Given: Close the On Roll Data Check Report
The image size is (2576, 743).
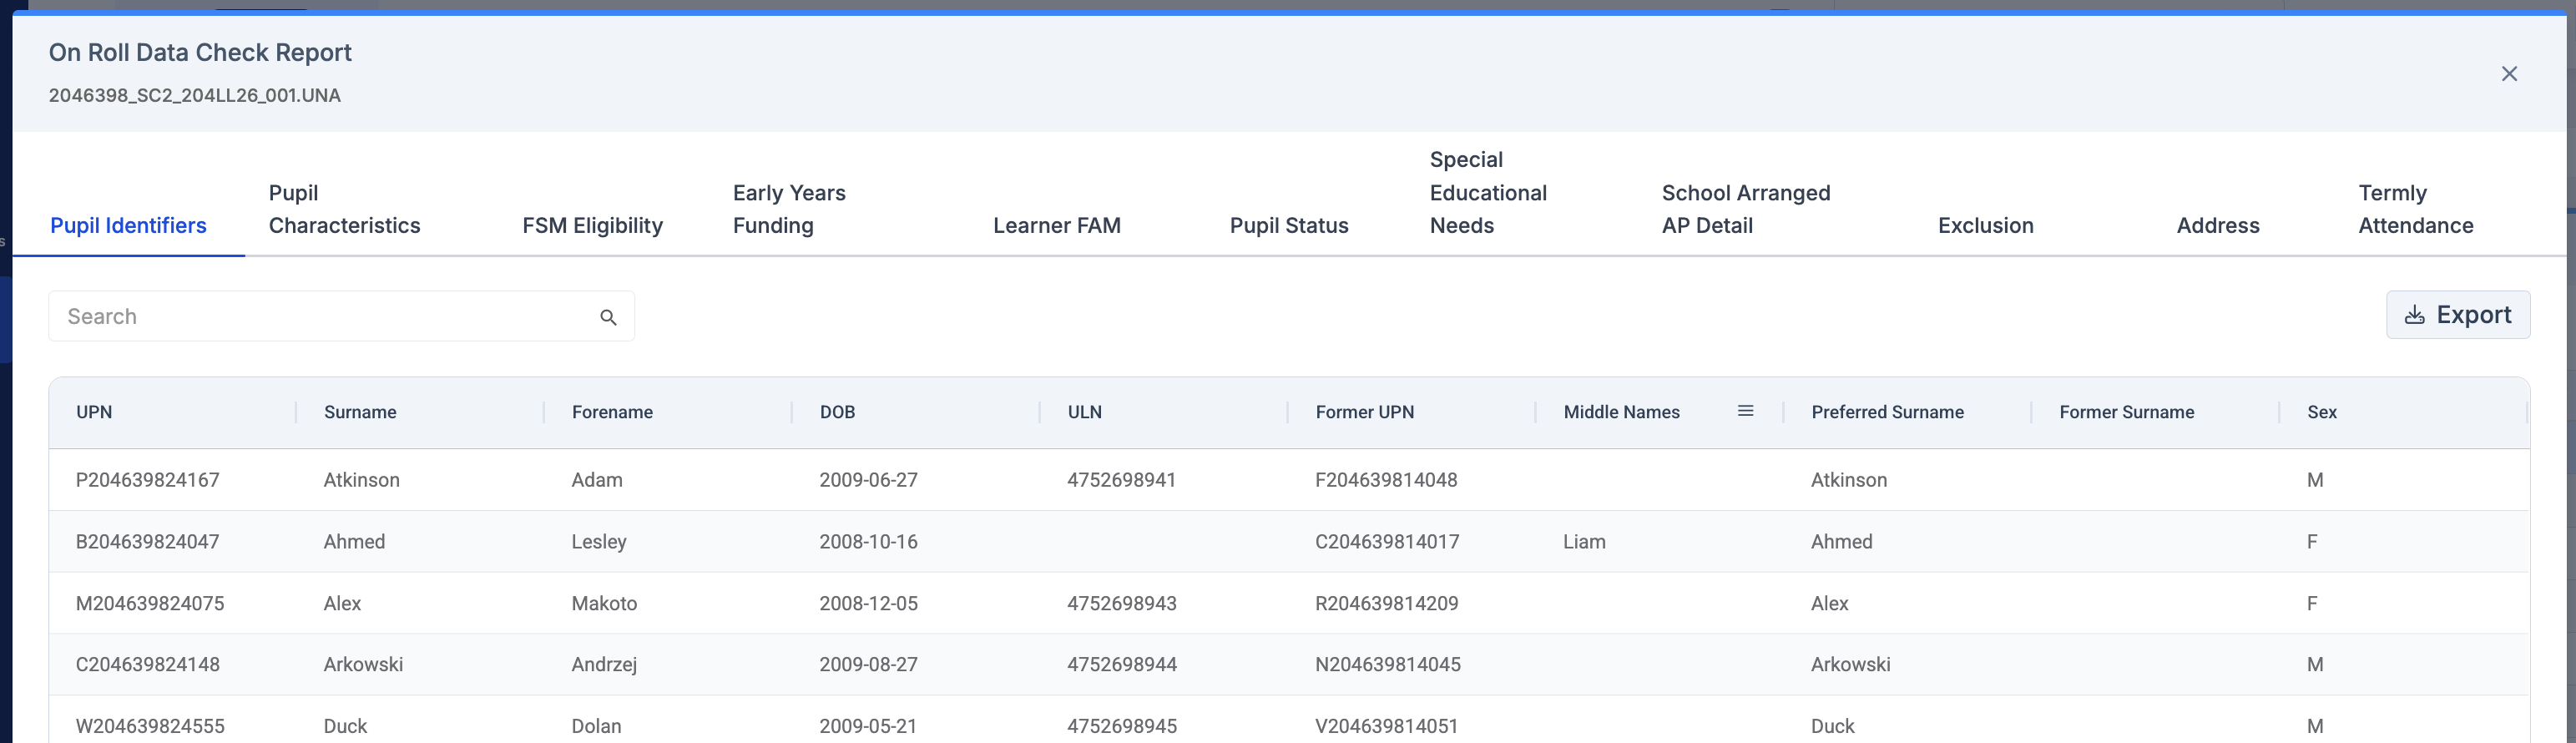Looking at the screenshot, I should [2509, 74].
